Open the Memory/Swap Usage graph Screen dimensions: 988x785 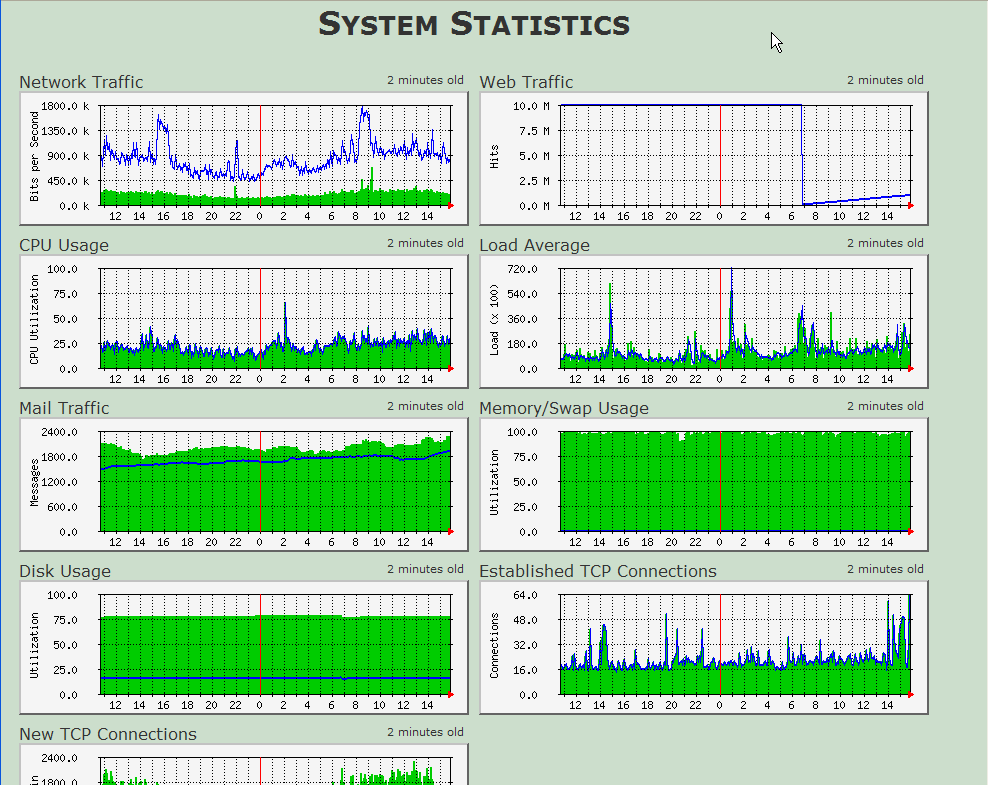click(704, 484)
